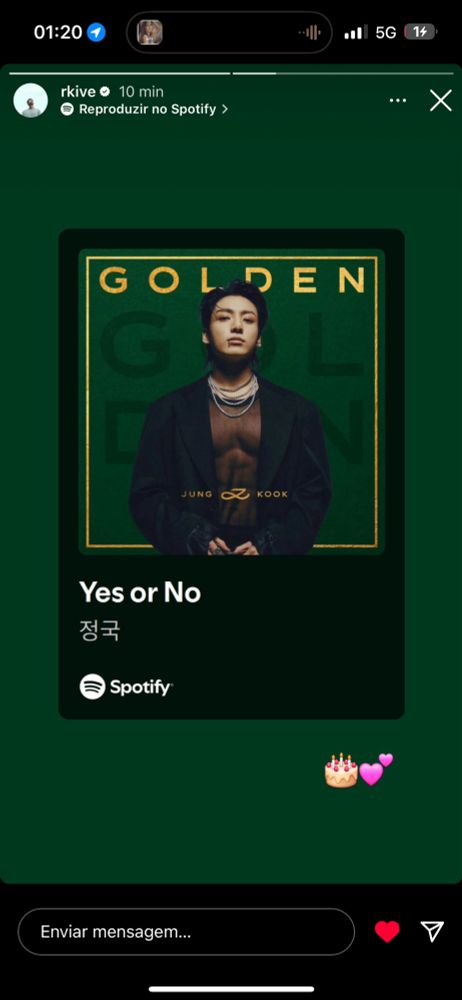Tap the small Spotify icon beside Reproduzir
The width and height of the screenshot is (462, 1000).
(67, 109)
